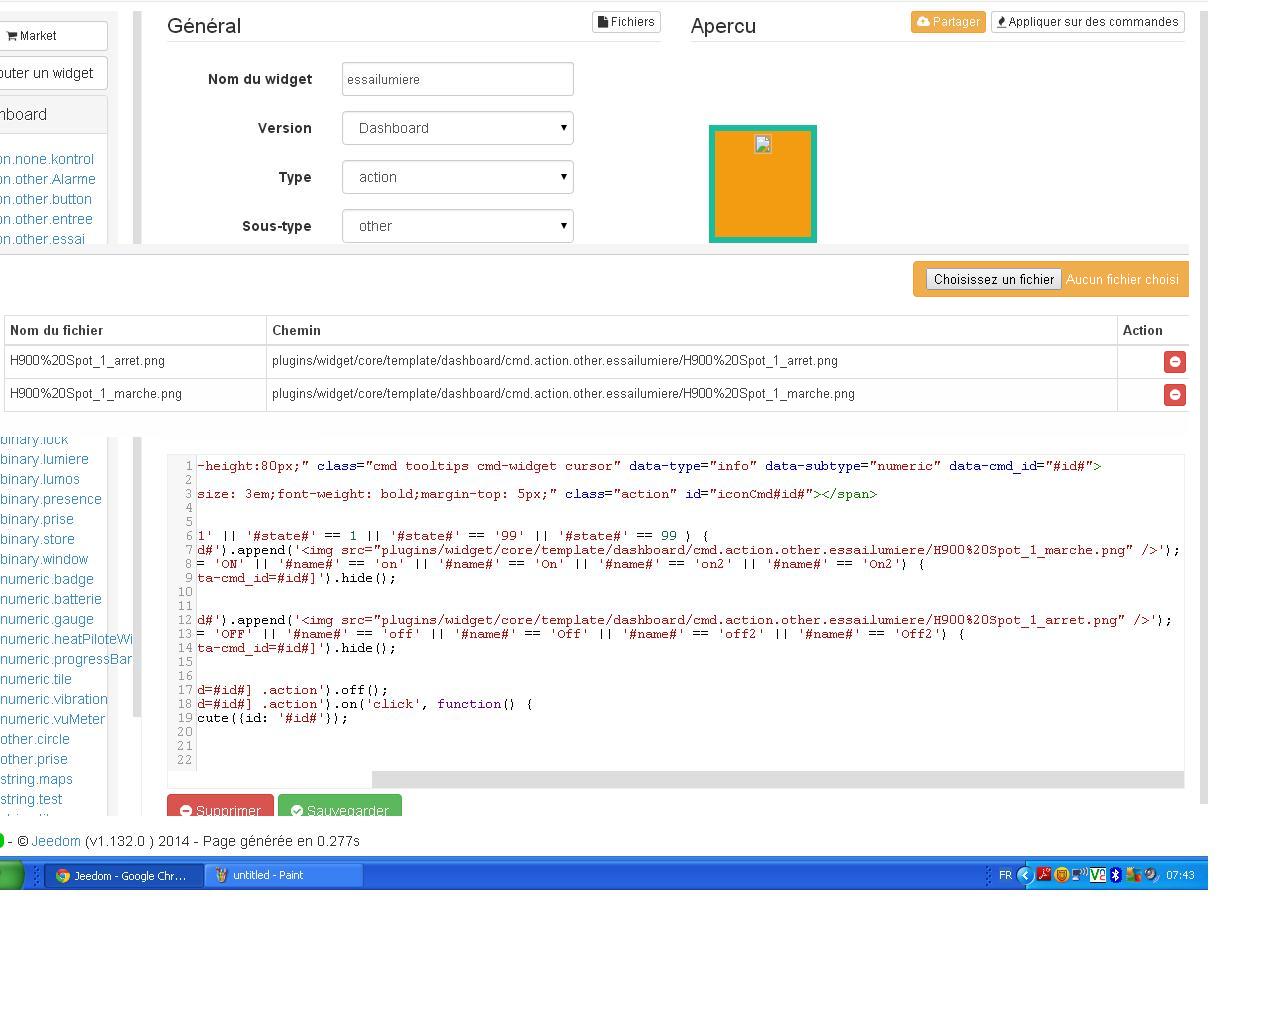Open the binary.lumos widget

tap(40, 479)
